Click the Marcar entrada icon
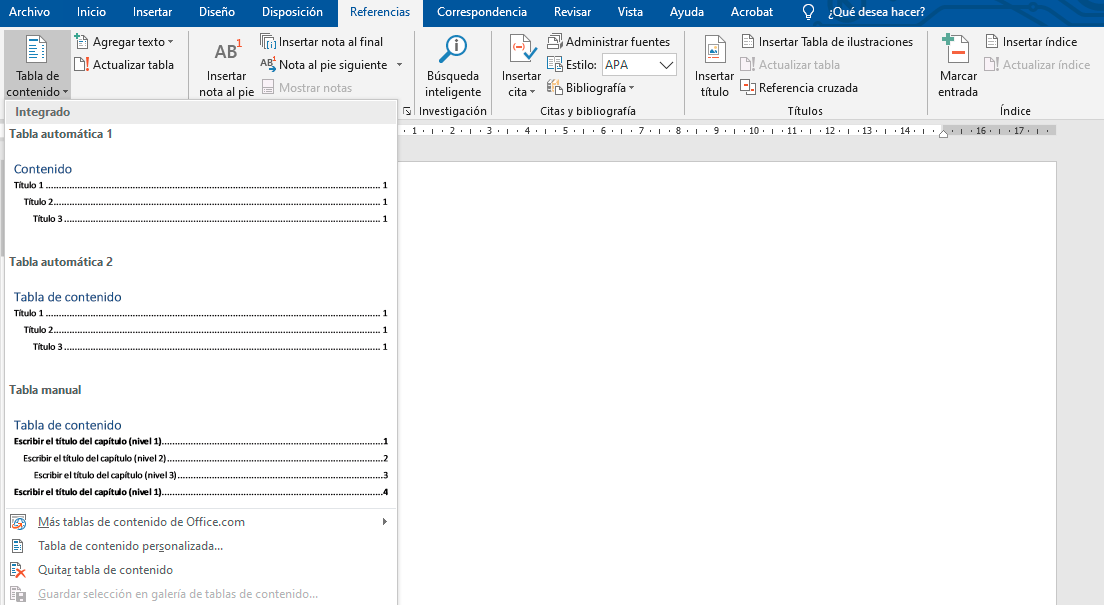 [x=957, y=51]
